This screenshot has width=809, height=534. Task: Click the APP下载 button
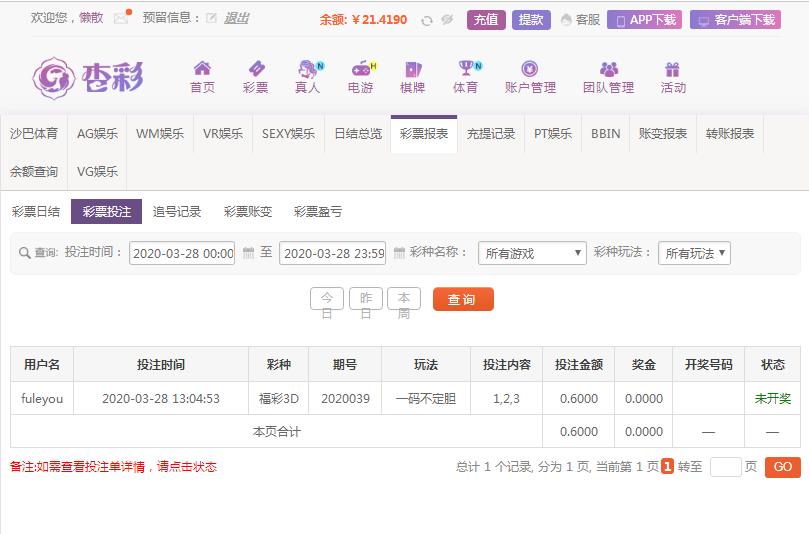point(644,20)
